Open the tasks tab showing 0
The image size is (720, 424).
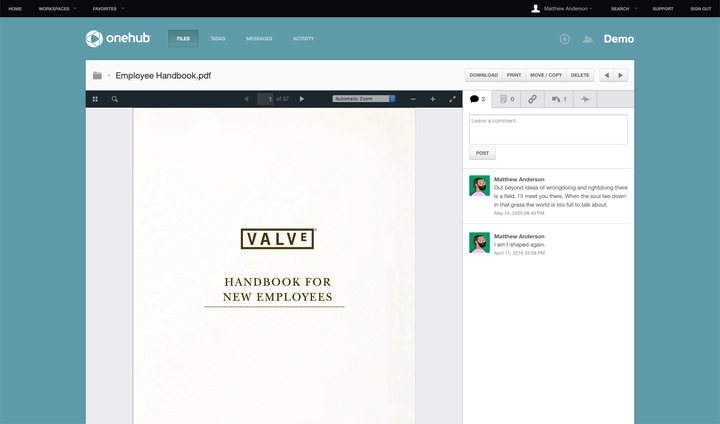506,99
